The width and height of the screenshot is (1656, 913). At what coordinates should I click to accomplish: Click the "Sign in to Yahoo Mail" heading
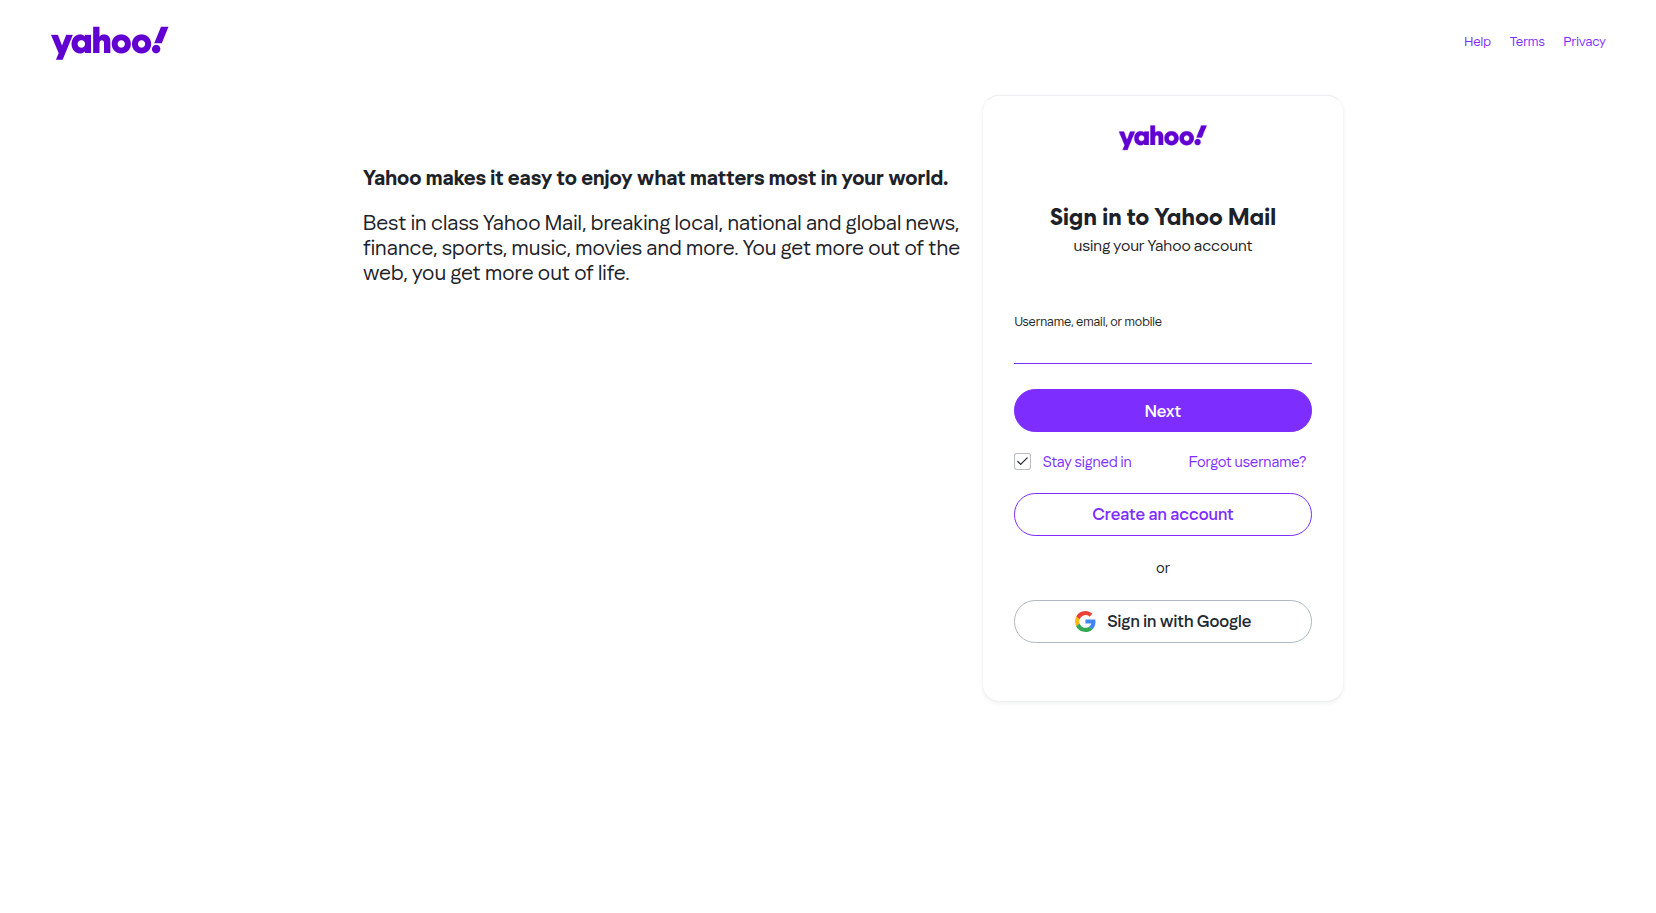[1162, 217]
